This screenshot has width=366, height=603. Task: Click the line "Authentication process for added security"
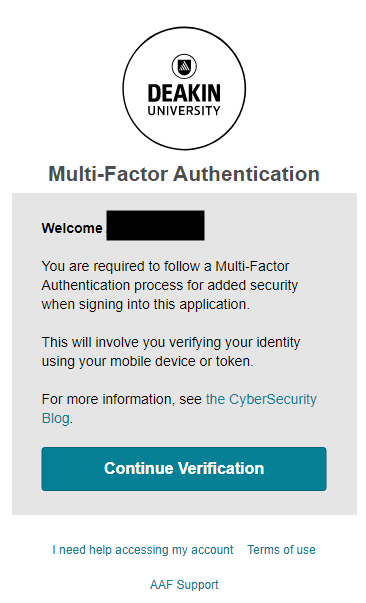[170, 285]
